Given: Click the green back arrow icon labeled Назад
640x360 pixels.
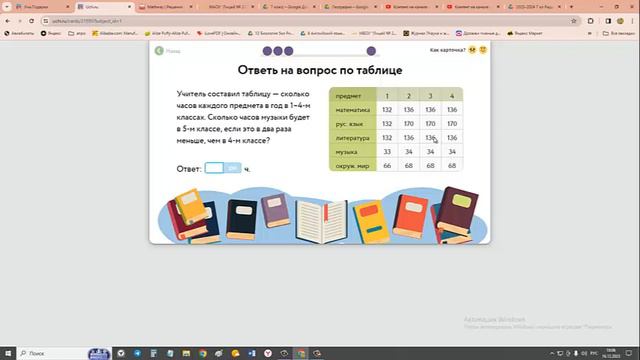Looking at the screenshot, I should [159, 51].
